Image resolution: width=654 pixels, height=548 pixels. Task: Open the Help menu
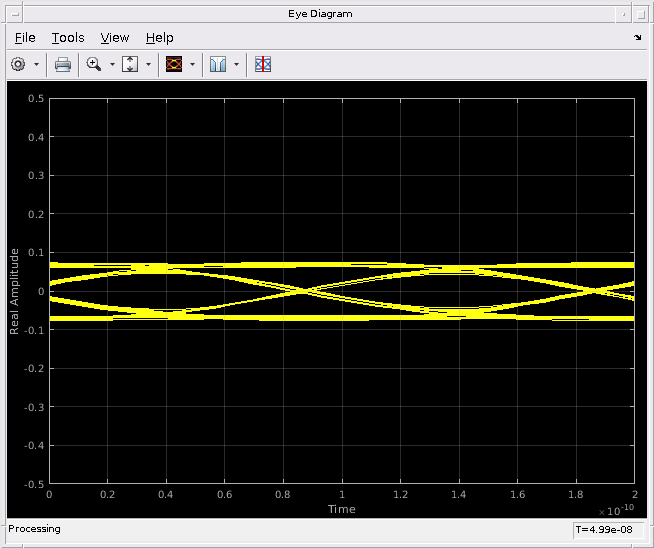click(x=159, y=38)
